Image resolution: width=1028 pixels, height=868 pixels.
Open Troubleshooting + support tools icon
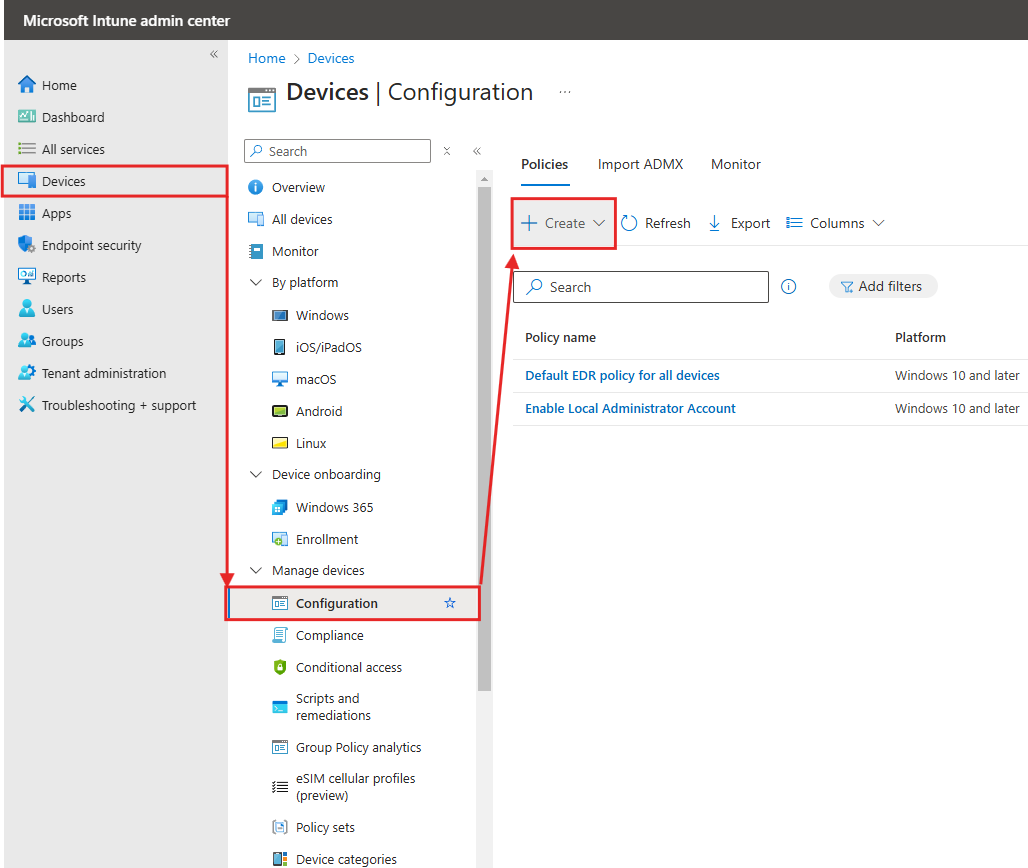[27, 404]
